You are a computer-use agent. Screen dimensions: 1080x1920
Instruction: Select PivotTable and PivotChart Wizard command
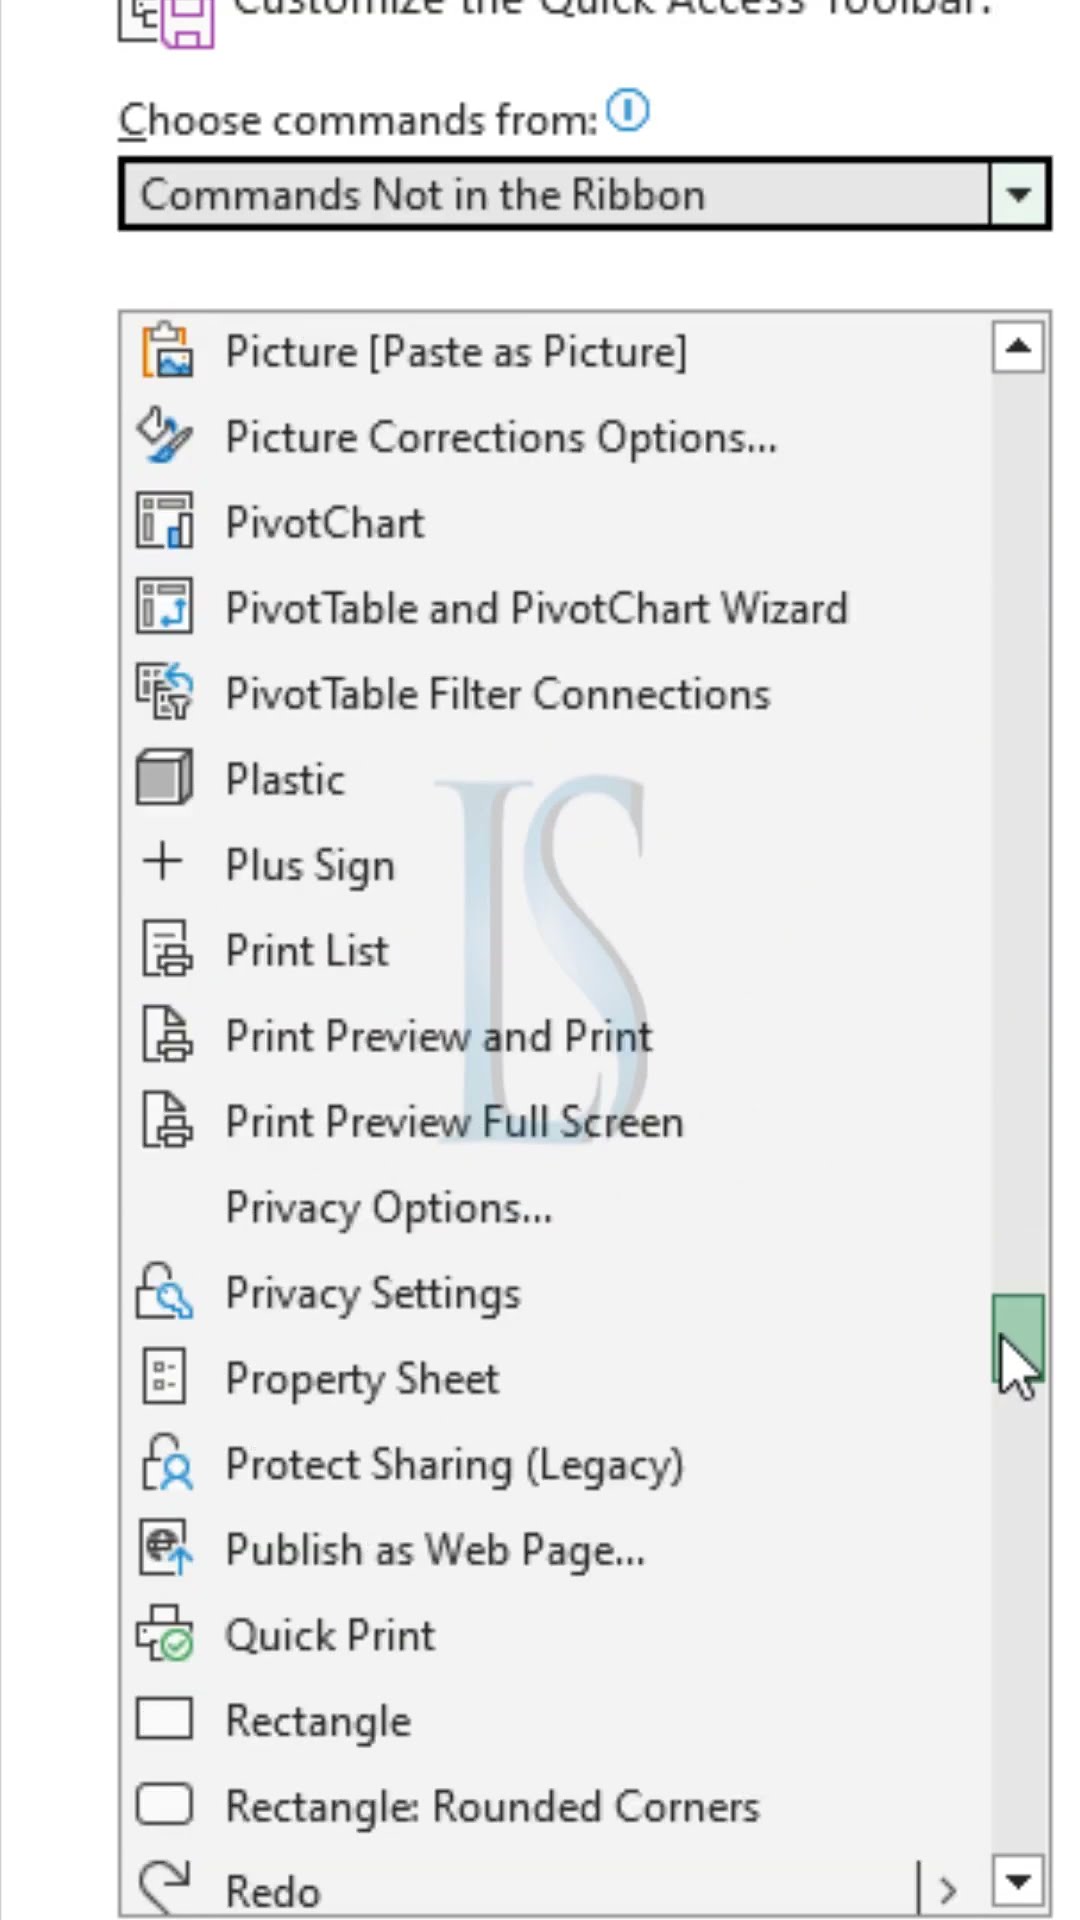tap(536, 608)
